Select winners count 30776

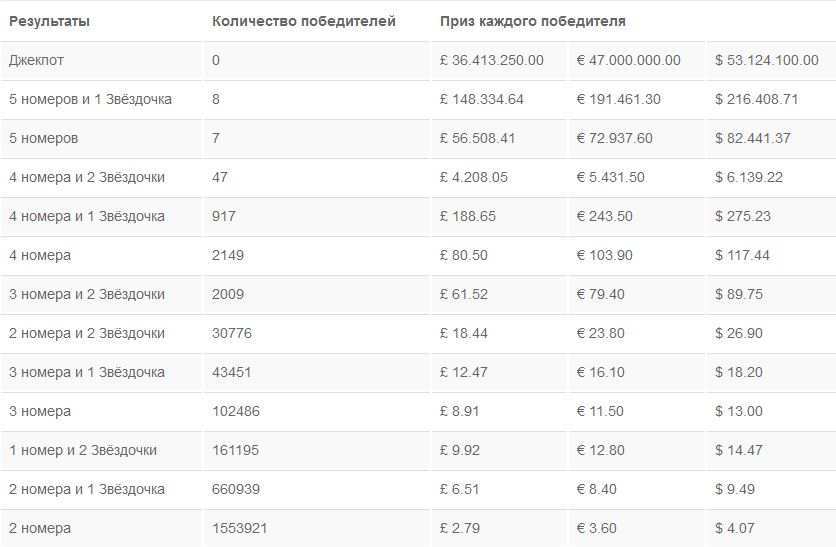231,333
